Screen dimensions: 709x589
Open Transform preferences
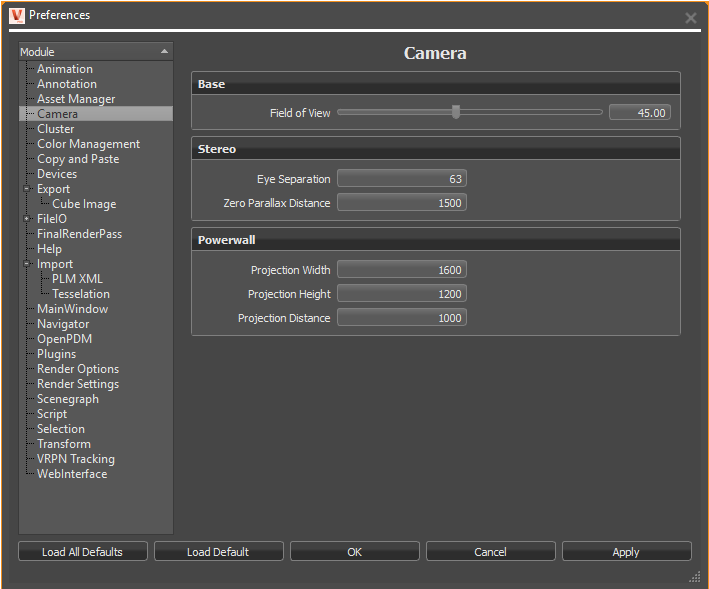(x=64, y=444)
